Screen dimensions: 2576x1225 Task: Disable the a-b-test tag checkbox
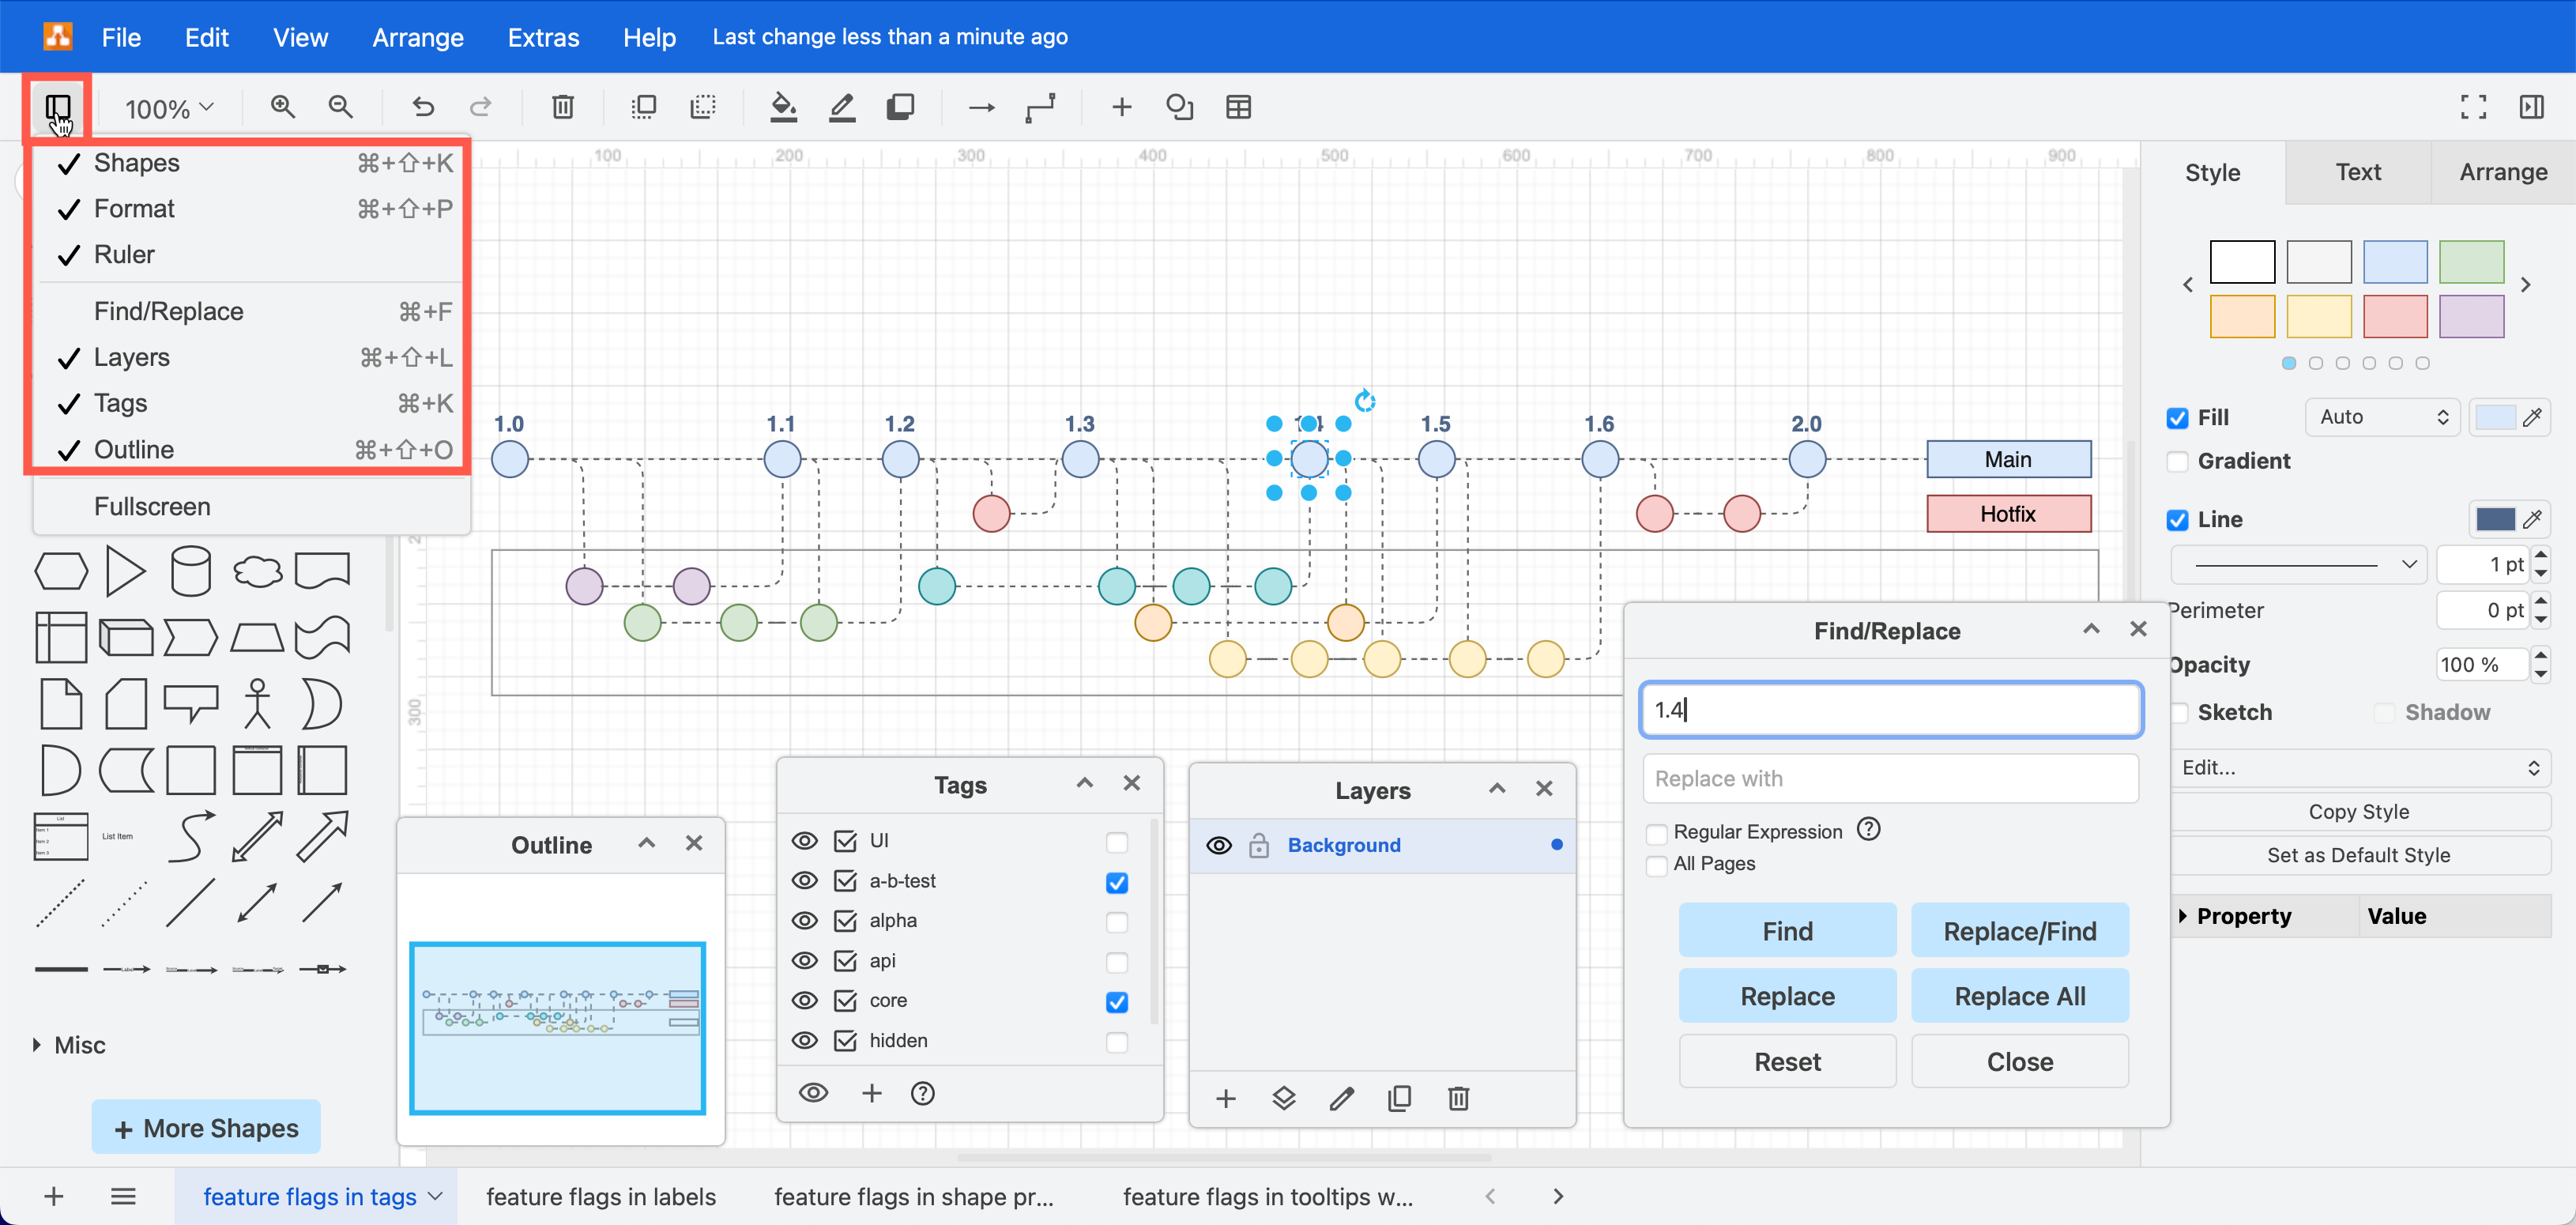coord(1117,881)
